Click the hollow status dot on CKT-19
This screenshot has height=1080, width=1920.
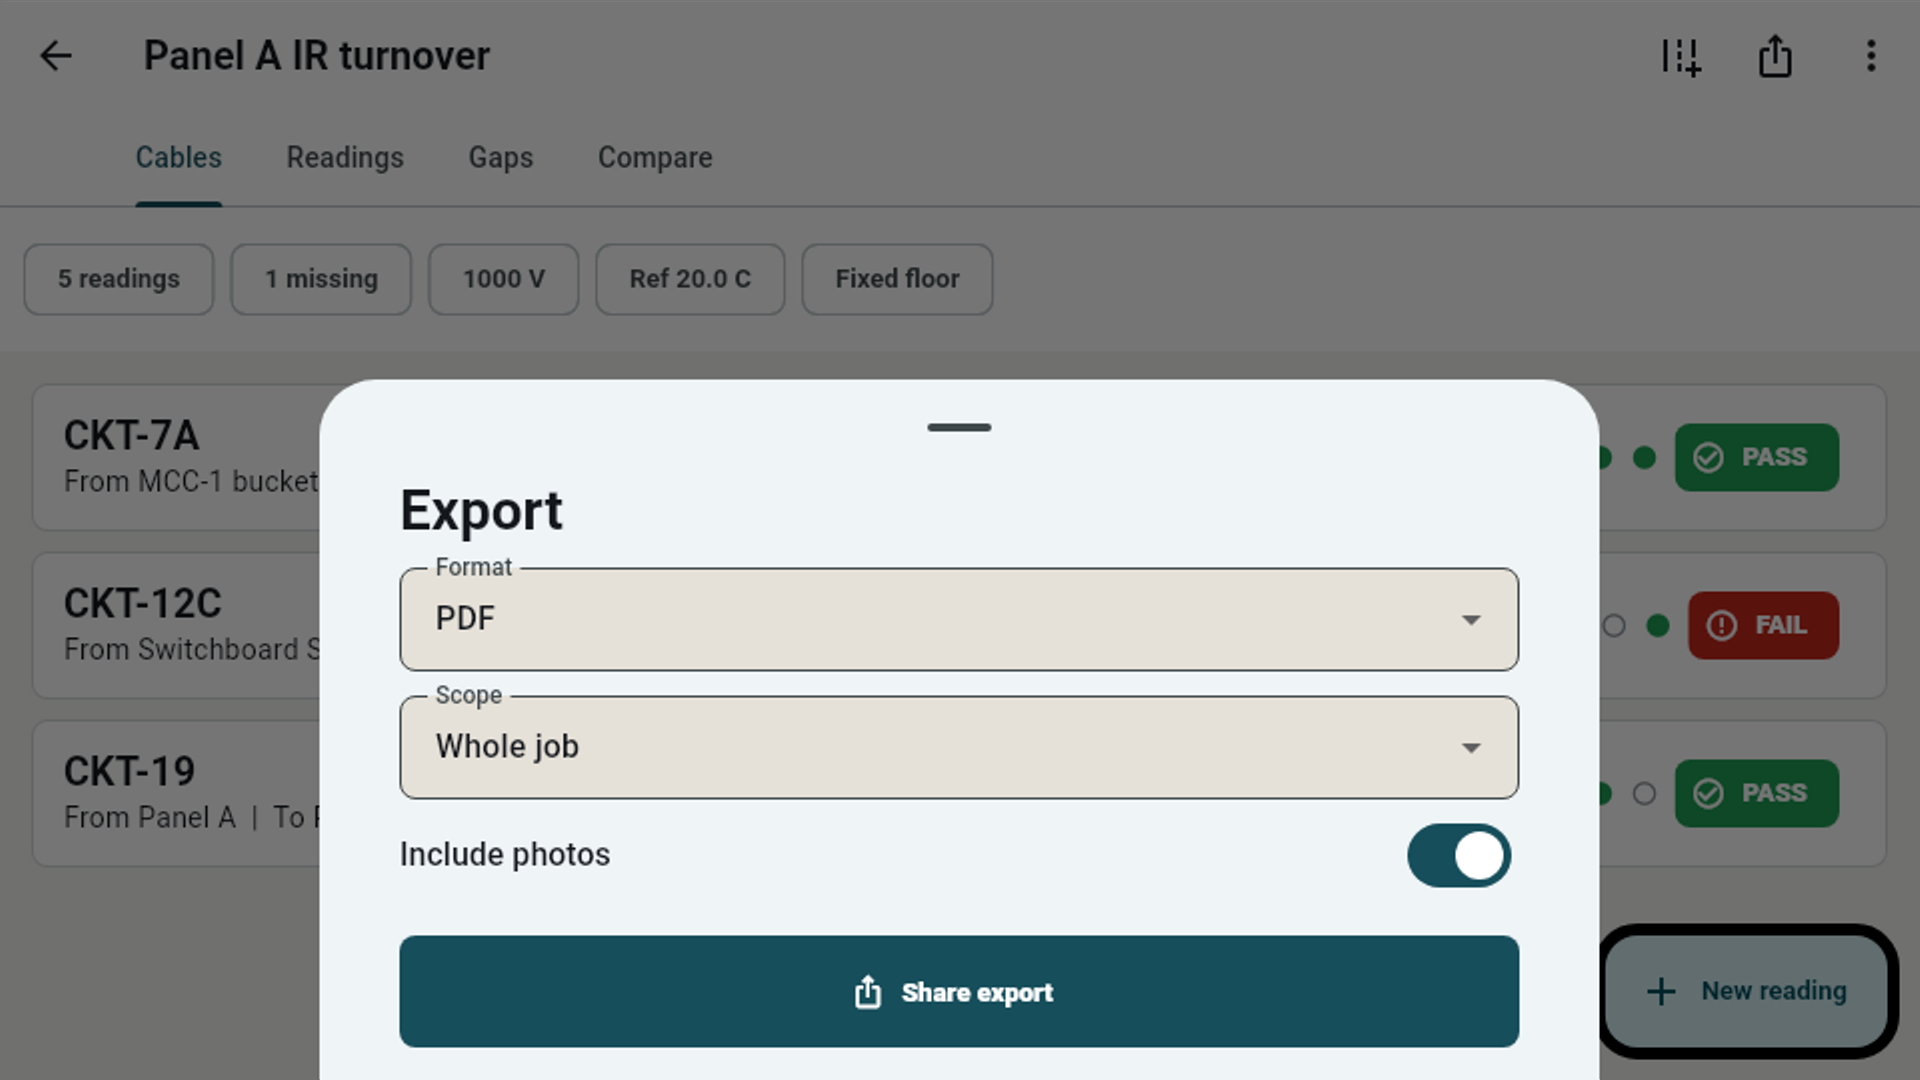click(1644, 793)
